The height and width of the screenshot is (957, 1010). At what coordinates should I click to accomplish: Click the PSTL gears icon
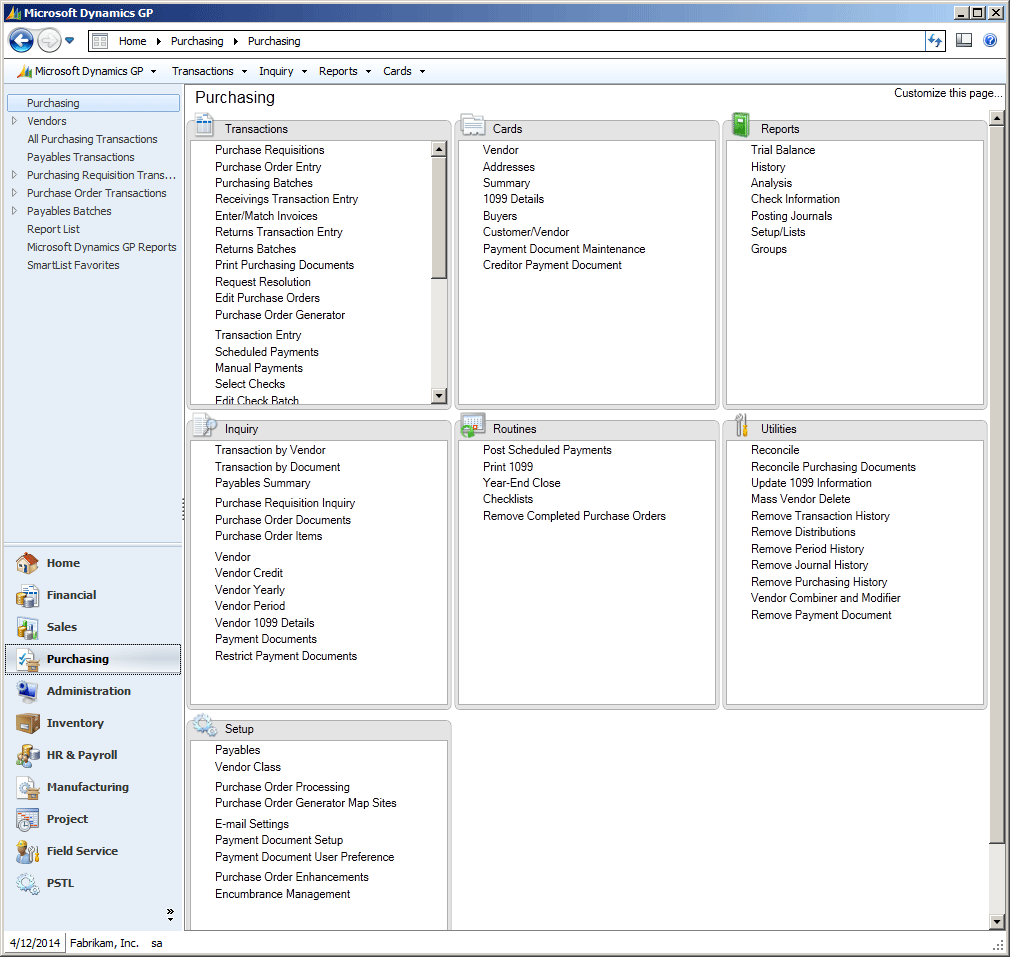pos(27,883)
